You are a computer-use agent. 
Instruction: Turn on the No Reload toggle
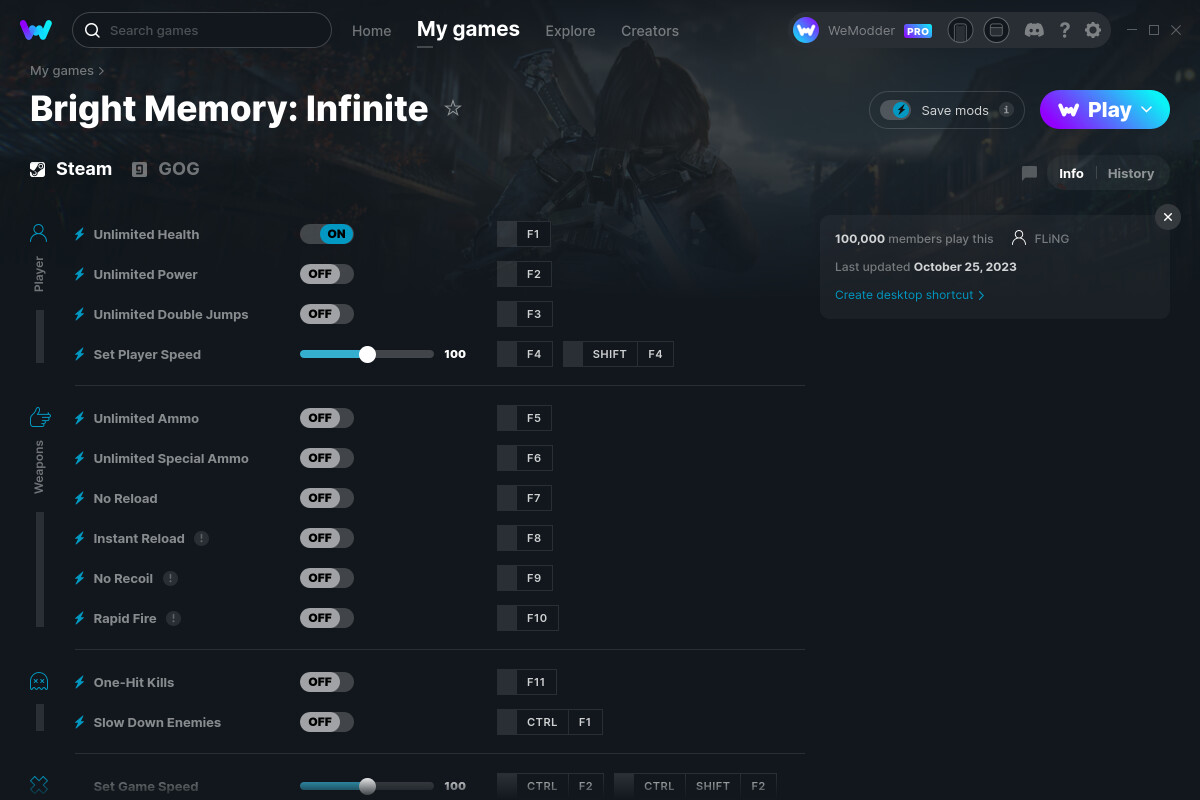pos(327,497)
